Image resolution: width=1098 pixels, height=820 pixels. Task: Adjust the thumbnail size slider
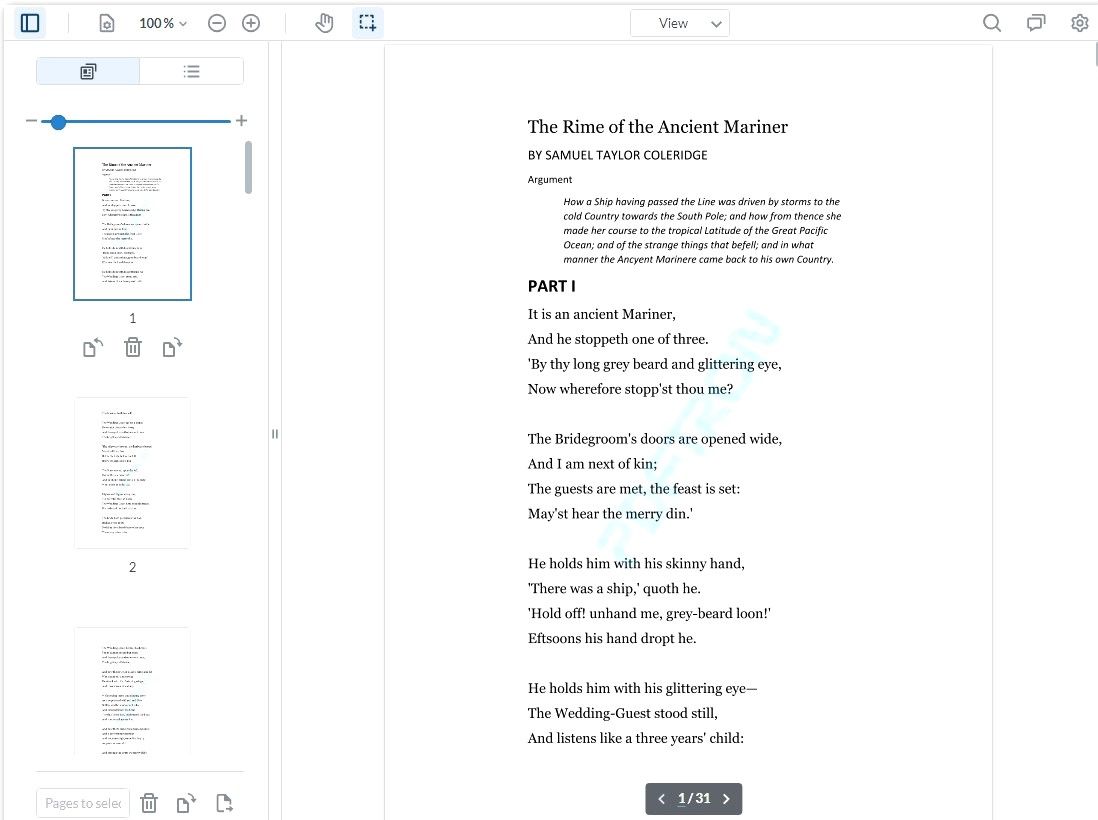pos(58,121)
